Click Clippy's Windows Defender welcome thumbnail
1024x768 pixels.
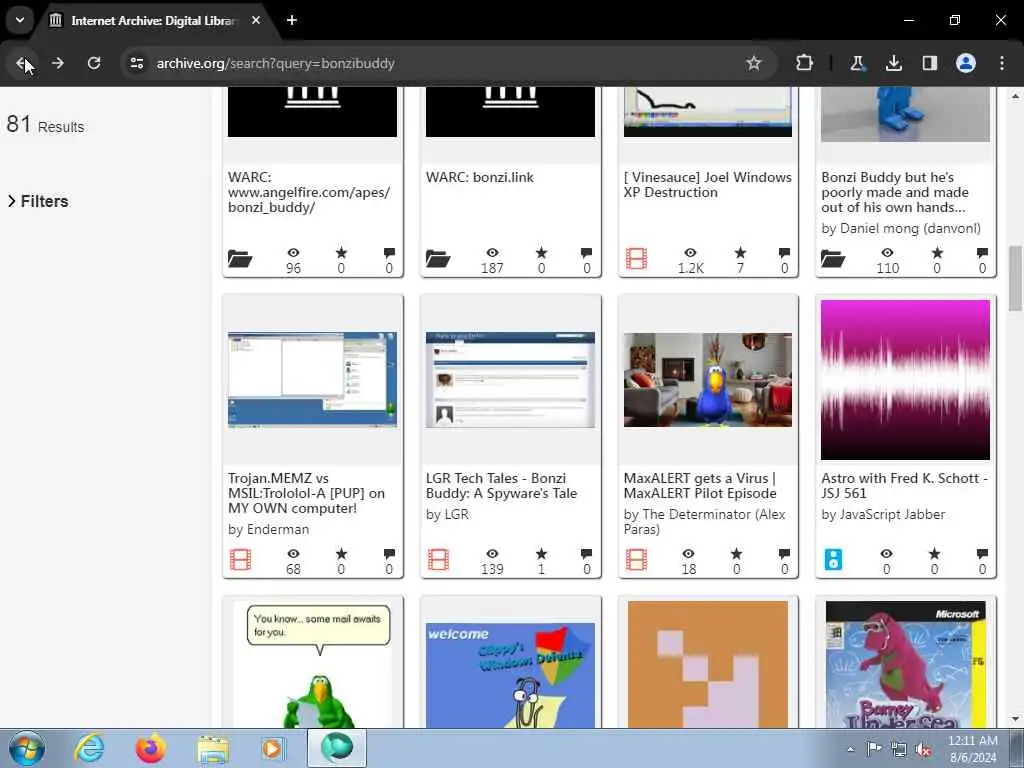[x=510, y=675]
